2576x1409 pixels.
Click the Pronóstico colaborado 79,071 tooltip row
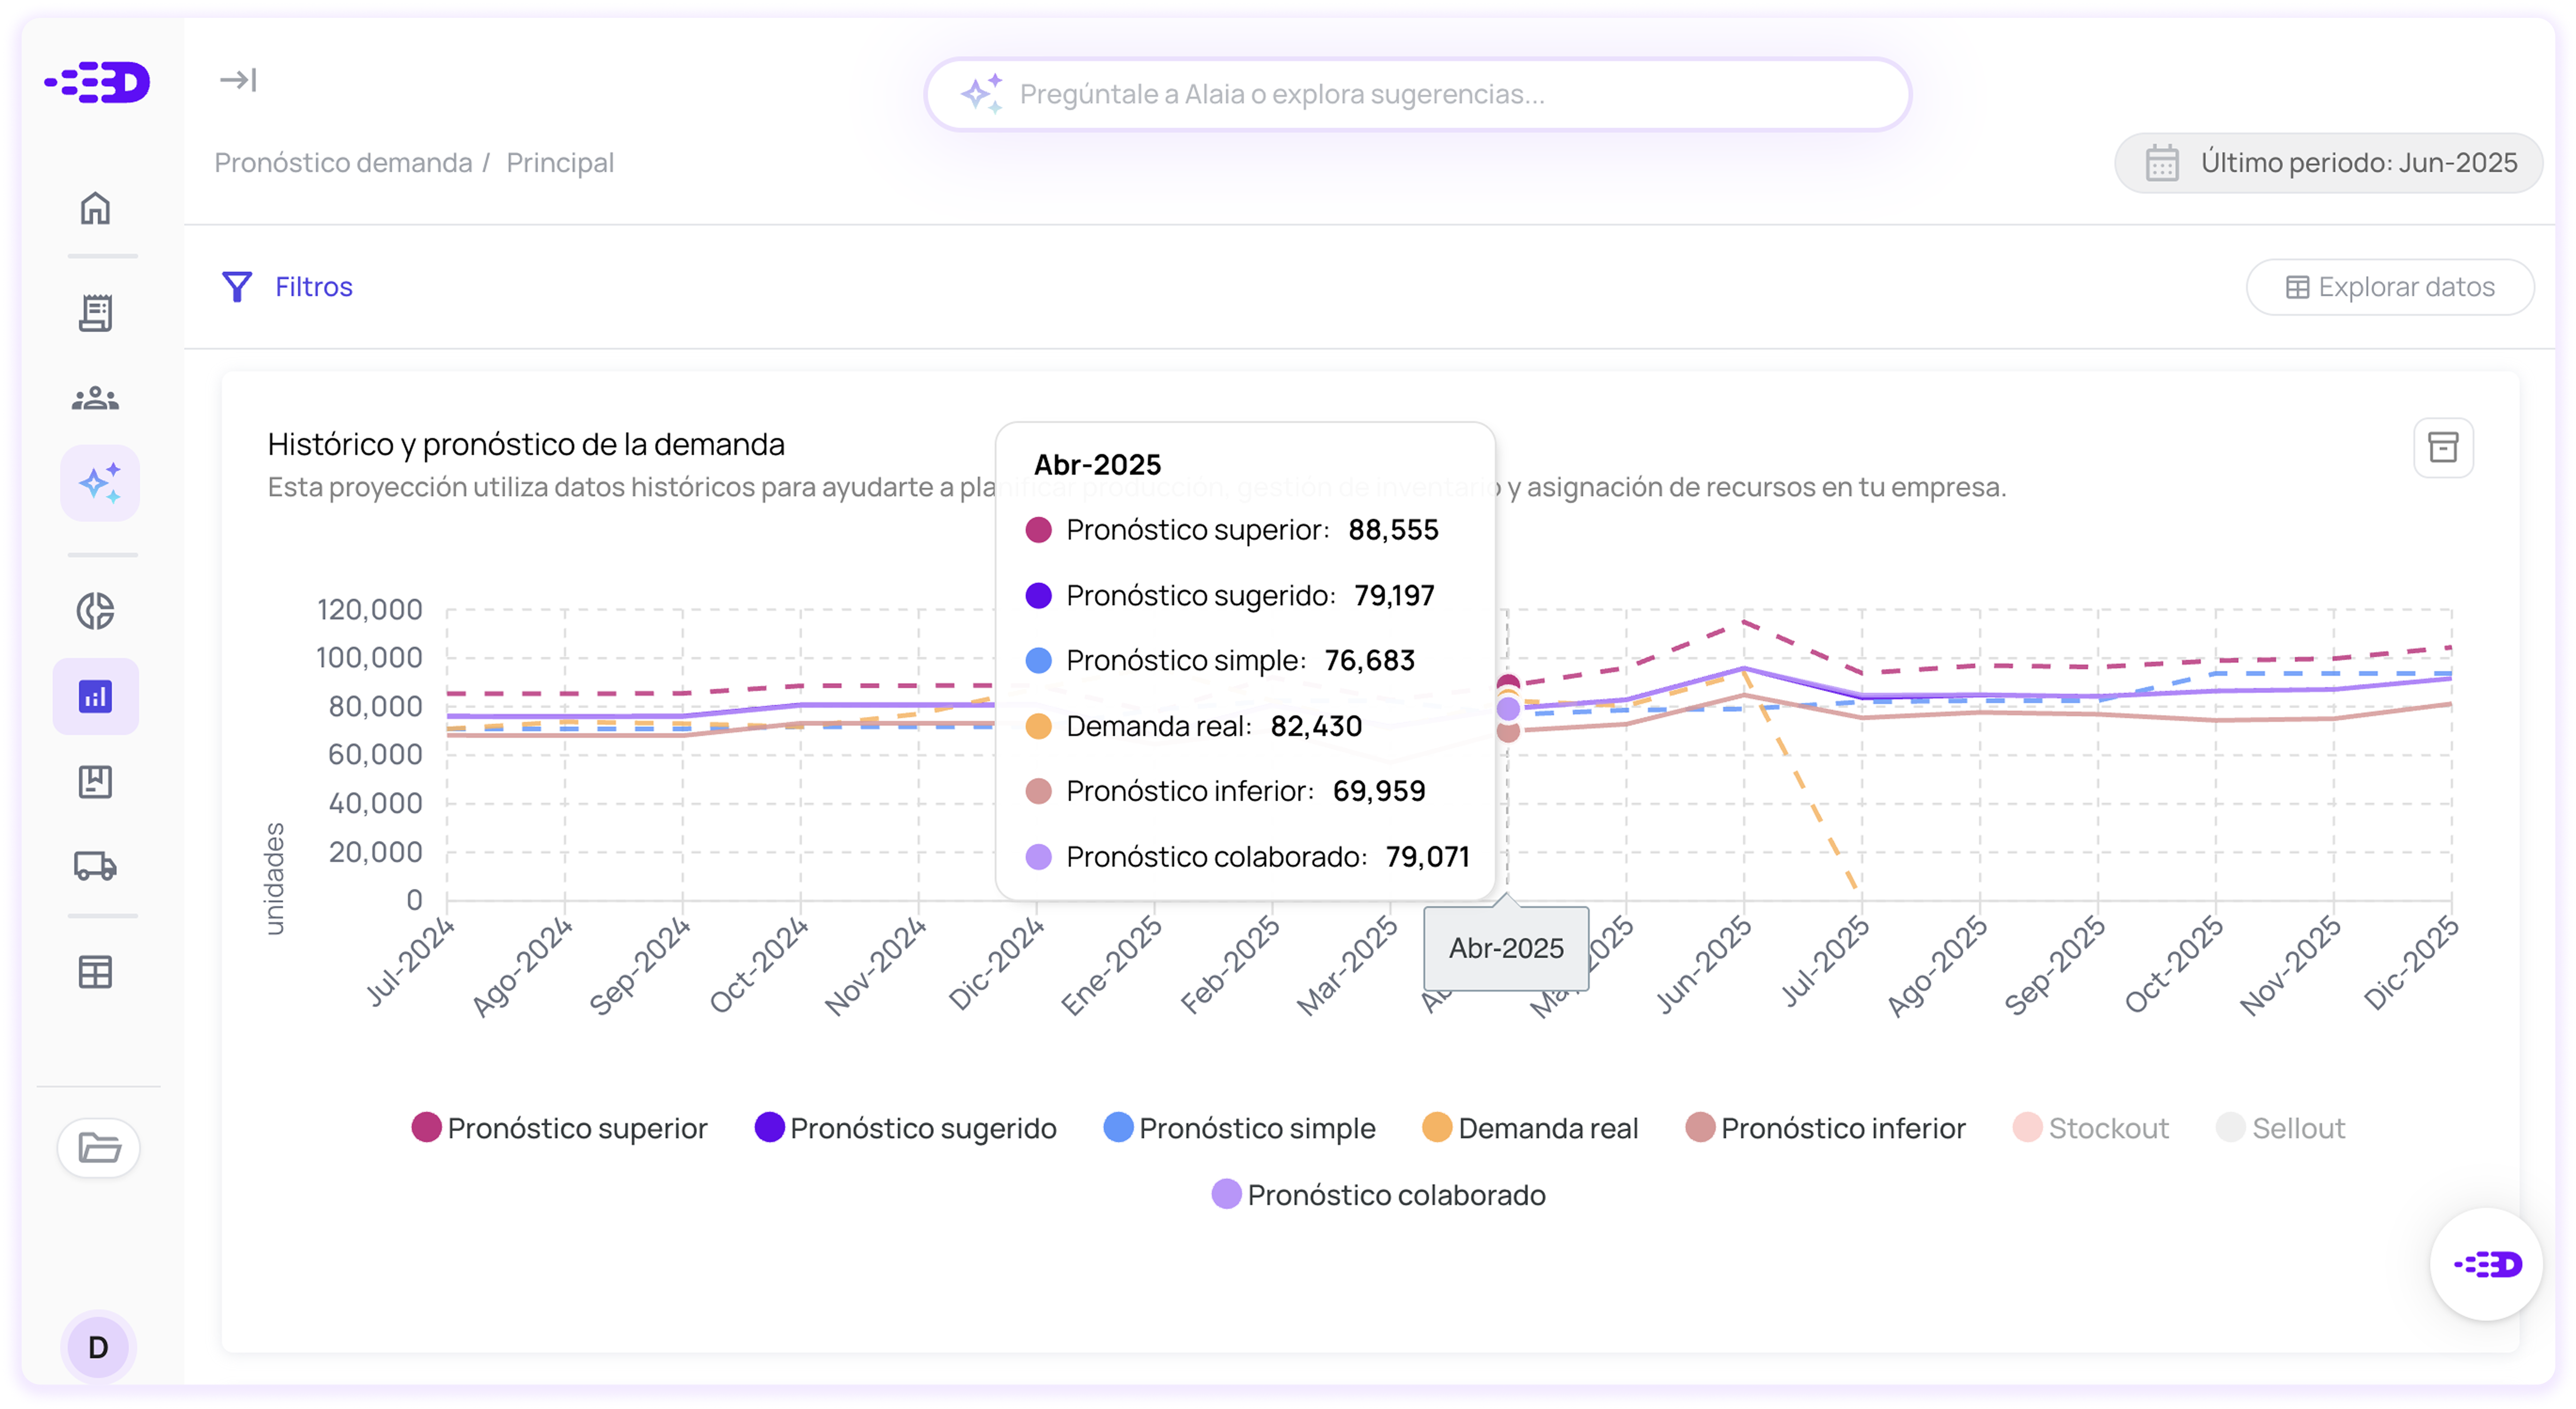click(x=1247, y=857)
